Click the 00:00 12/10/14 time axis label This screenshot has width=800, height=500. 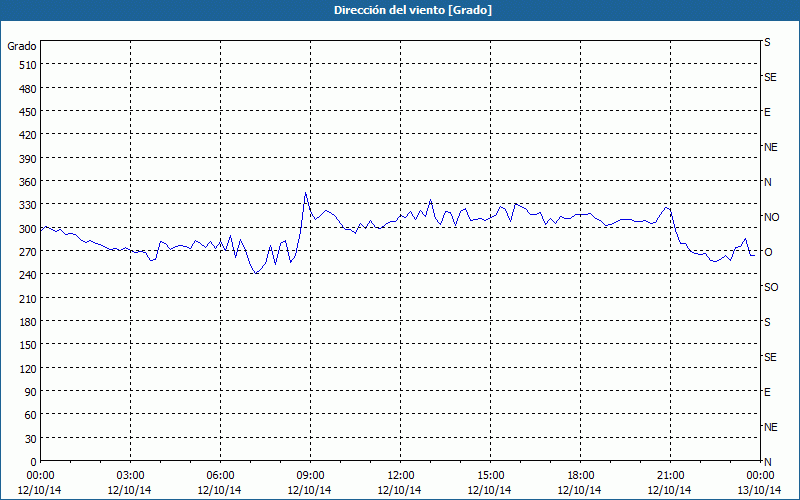40,483
